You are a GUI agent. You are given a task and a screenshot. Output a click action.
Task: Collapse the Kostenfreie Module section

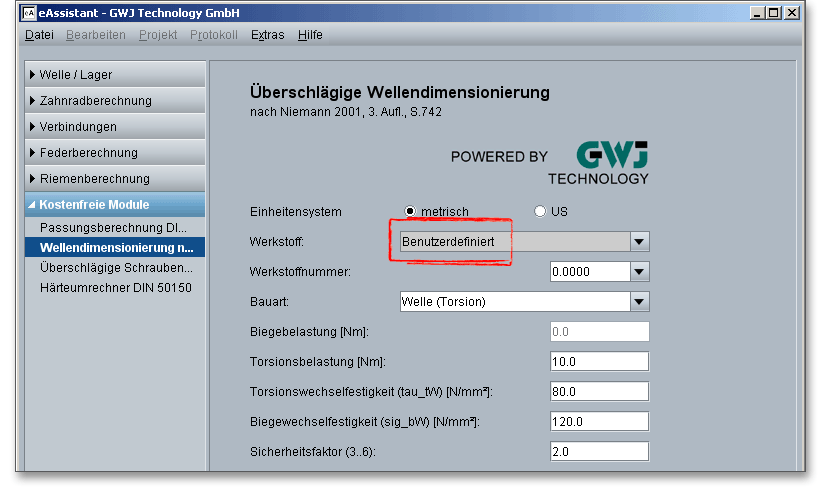pyautogui.click(x=114, y=205)
